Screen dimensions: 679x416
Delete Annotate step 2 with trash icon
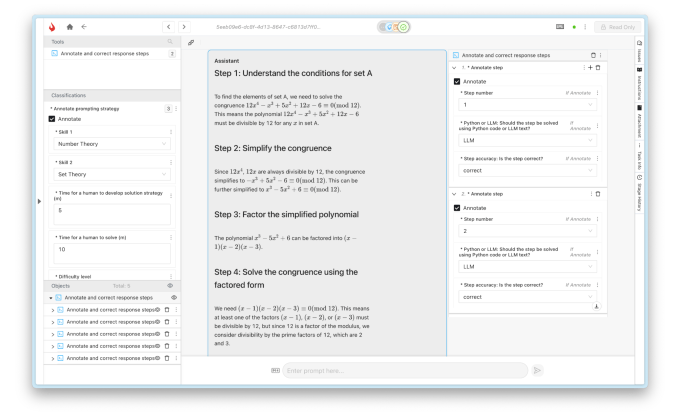(598, 194)
